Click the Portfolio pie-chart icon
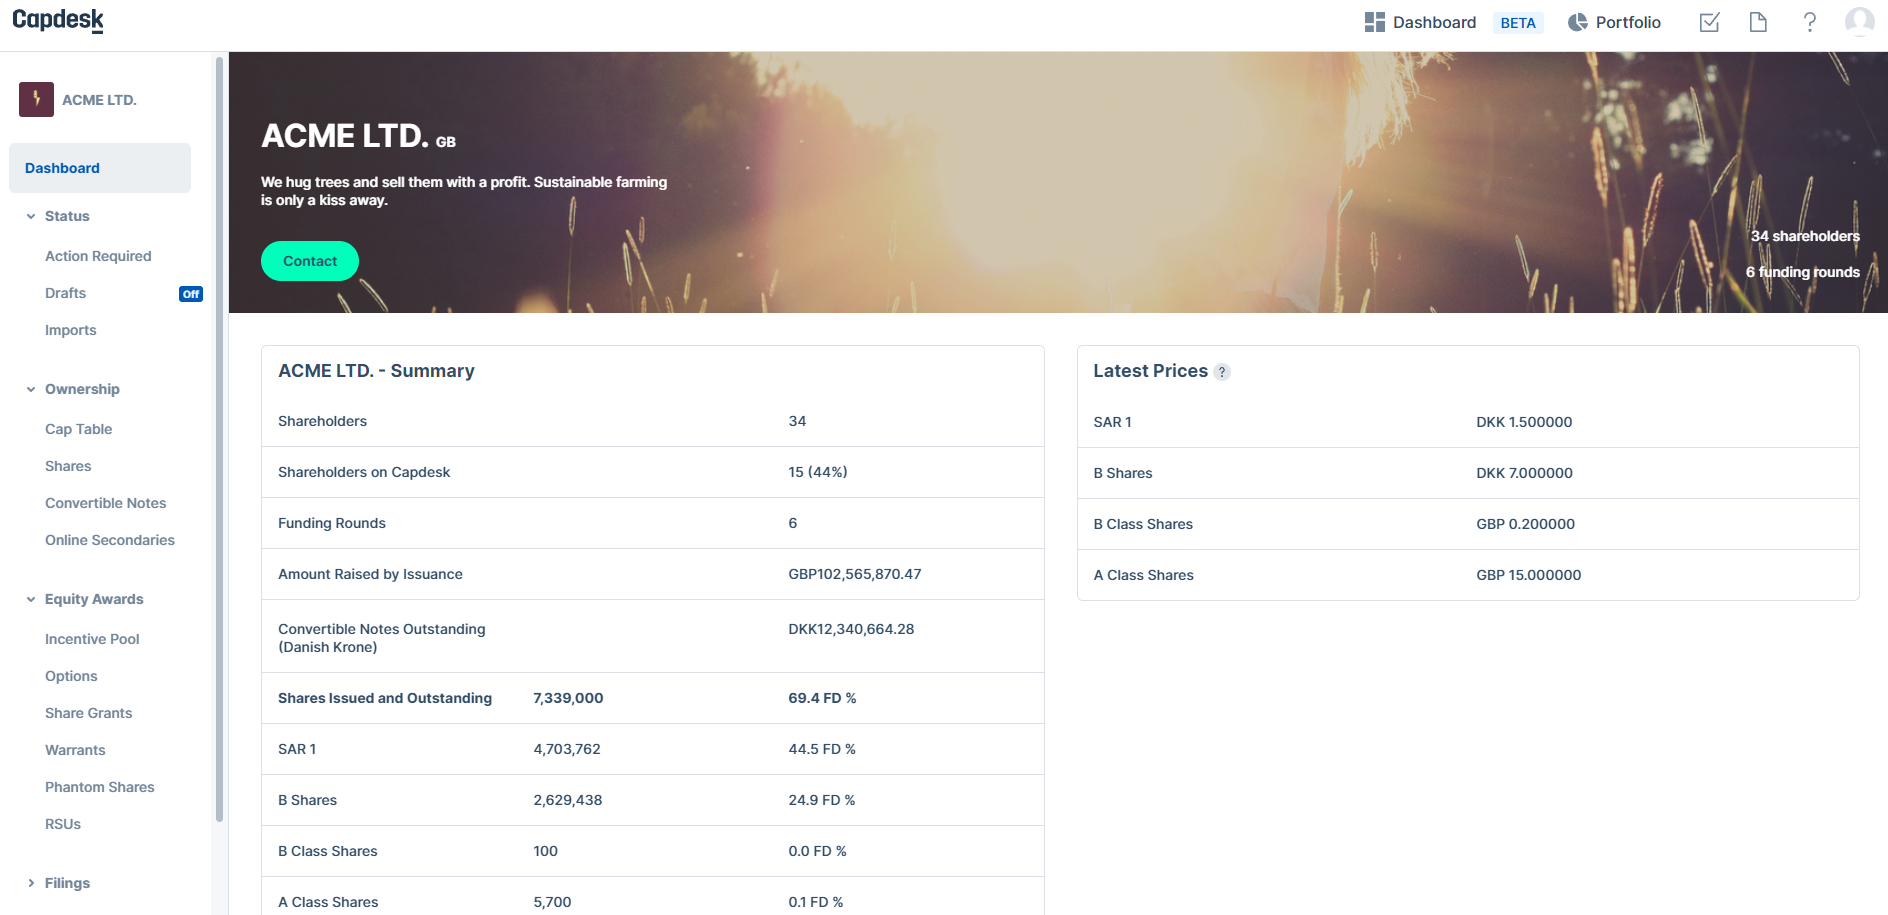The height and width of the screenshot is (915, 1888). click(1577, 21)
